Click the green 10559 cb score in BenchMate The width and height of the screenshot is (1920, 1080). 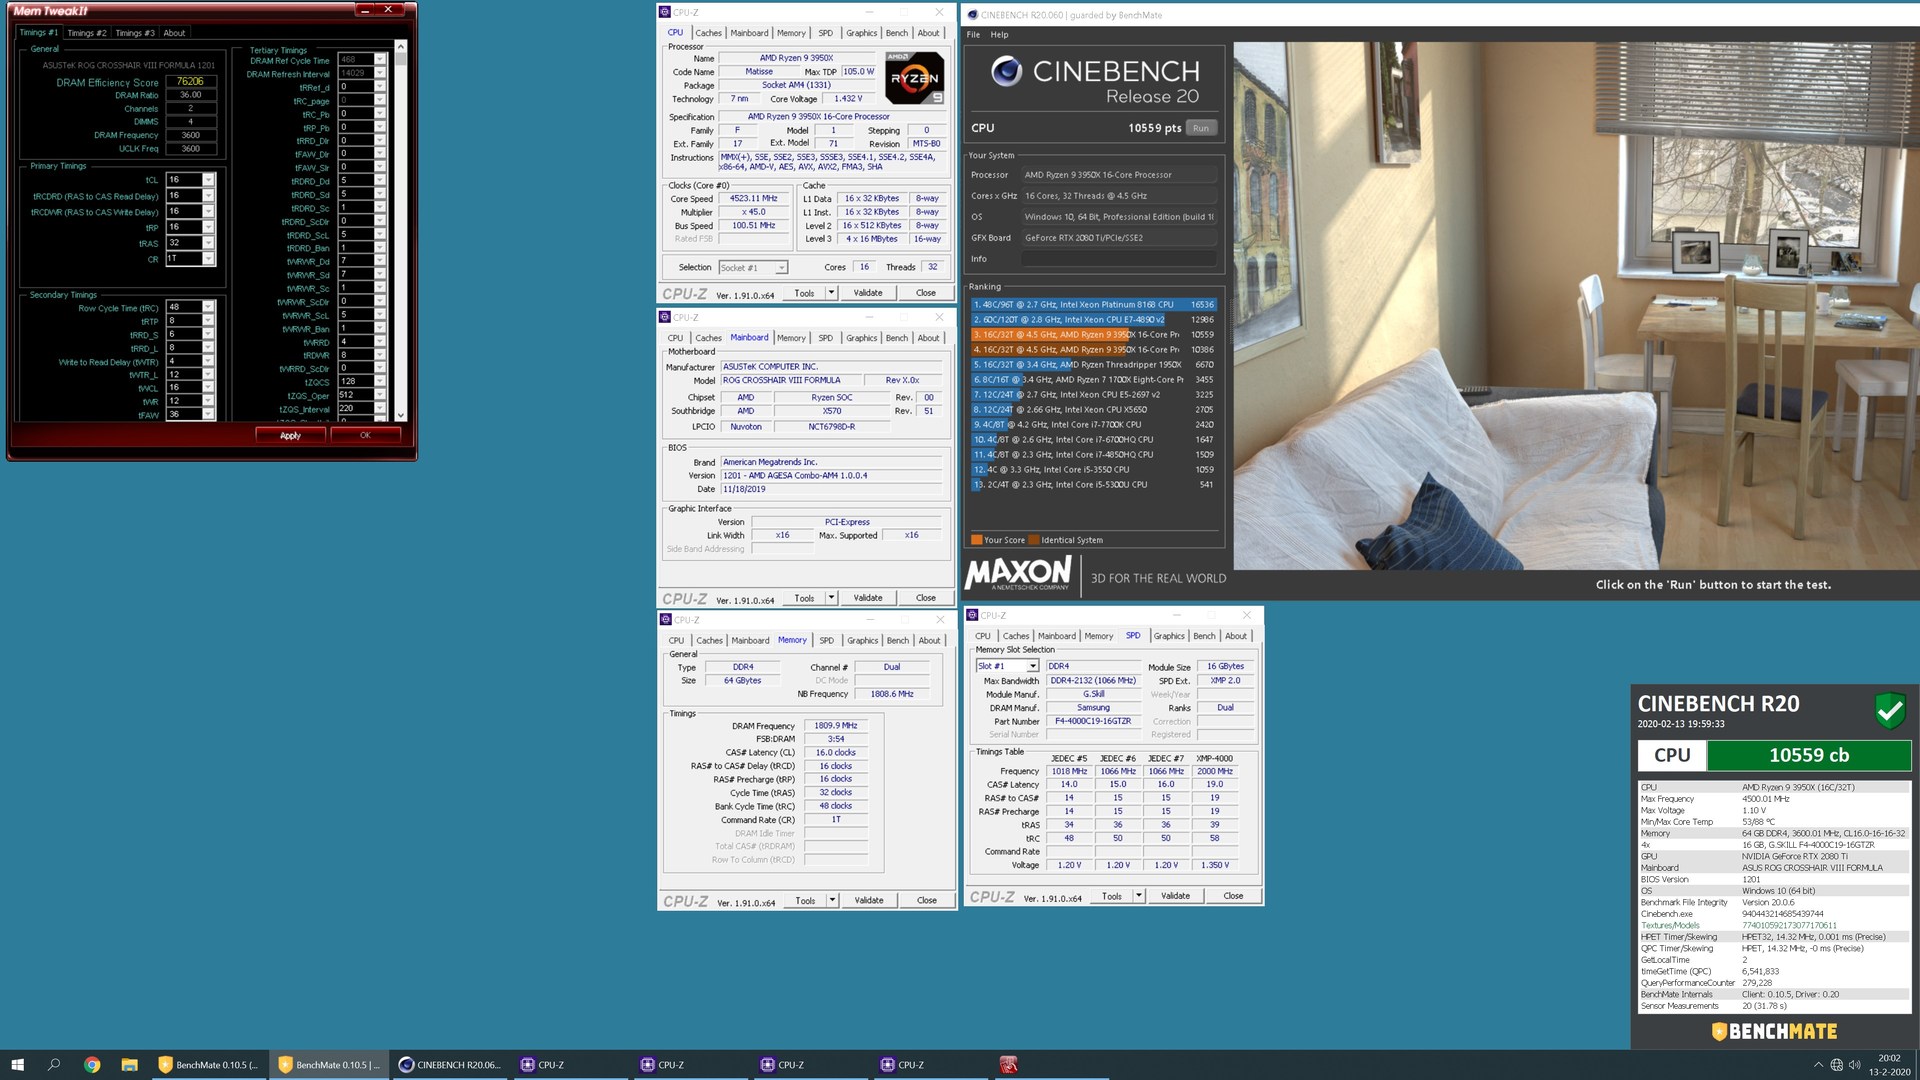[1808, 756]
